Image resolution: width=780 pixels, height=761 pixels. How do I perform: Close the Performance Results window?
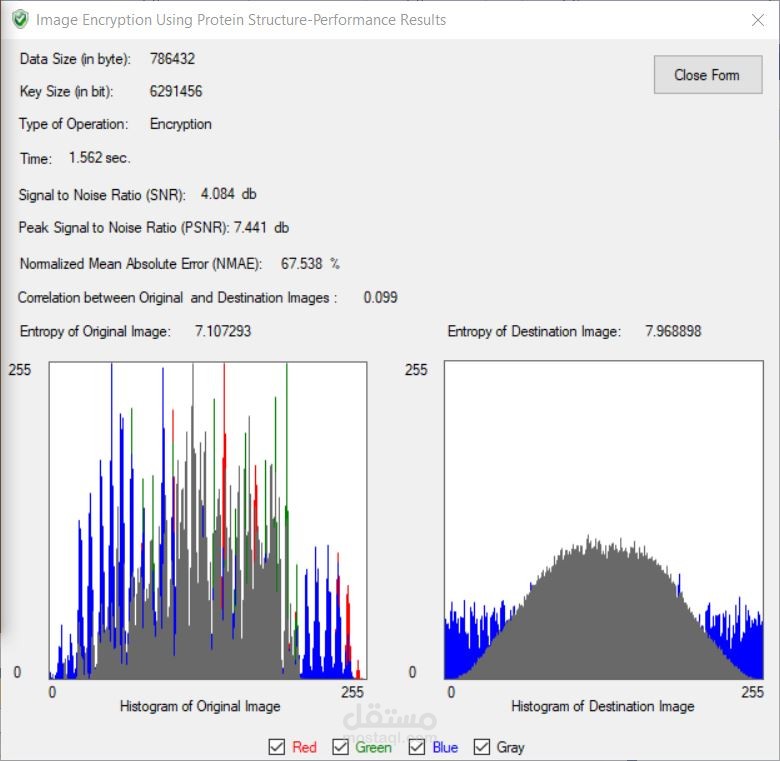pyautogui.click(x=758, y=20)
